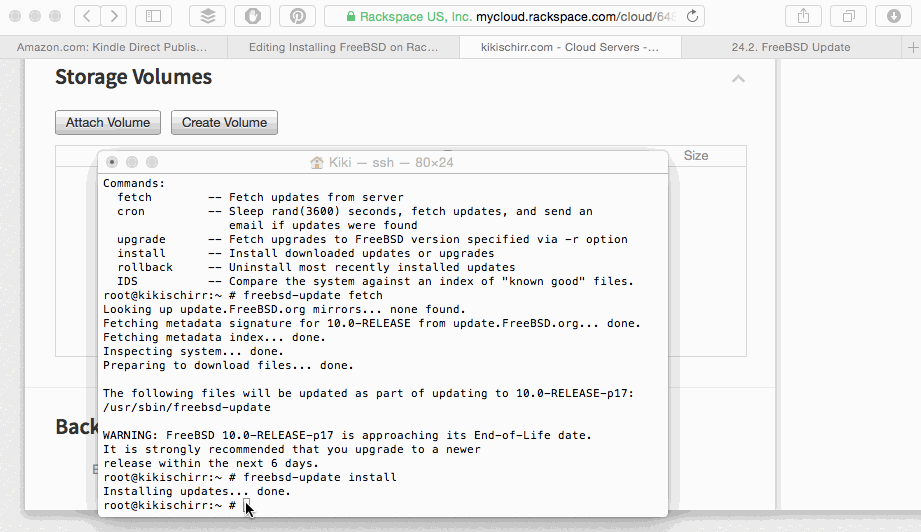Image resolution: width=921 pixels, height=532 pixels.
Task: Switch to 24.2. FreeBSD Update tab
Action: pos(791,48)
